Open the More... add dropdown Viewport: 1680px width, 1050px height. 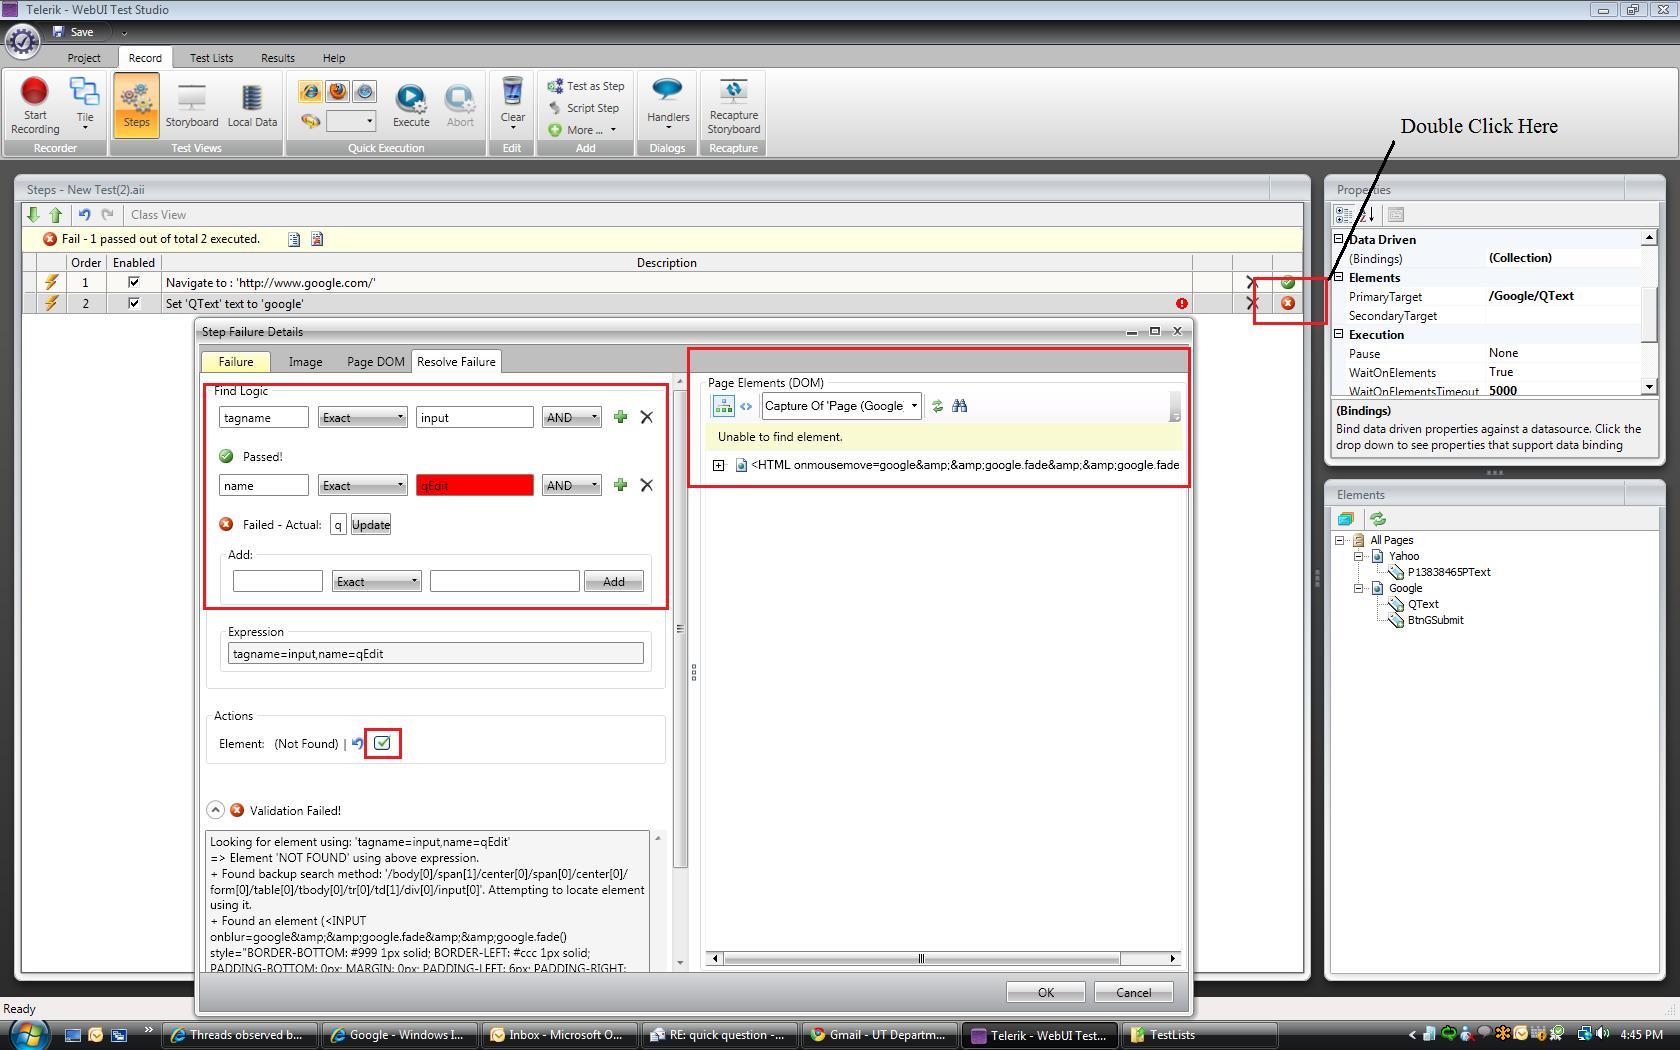582,130
